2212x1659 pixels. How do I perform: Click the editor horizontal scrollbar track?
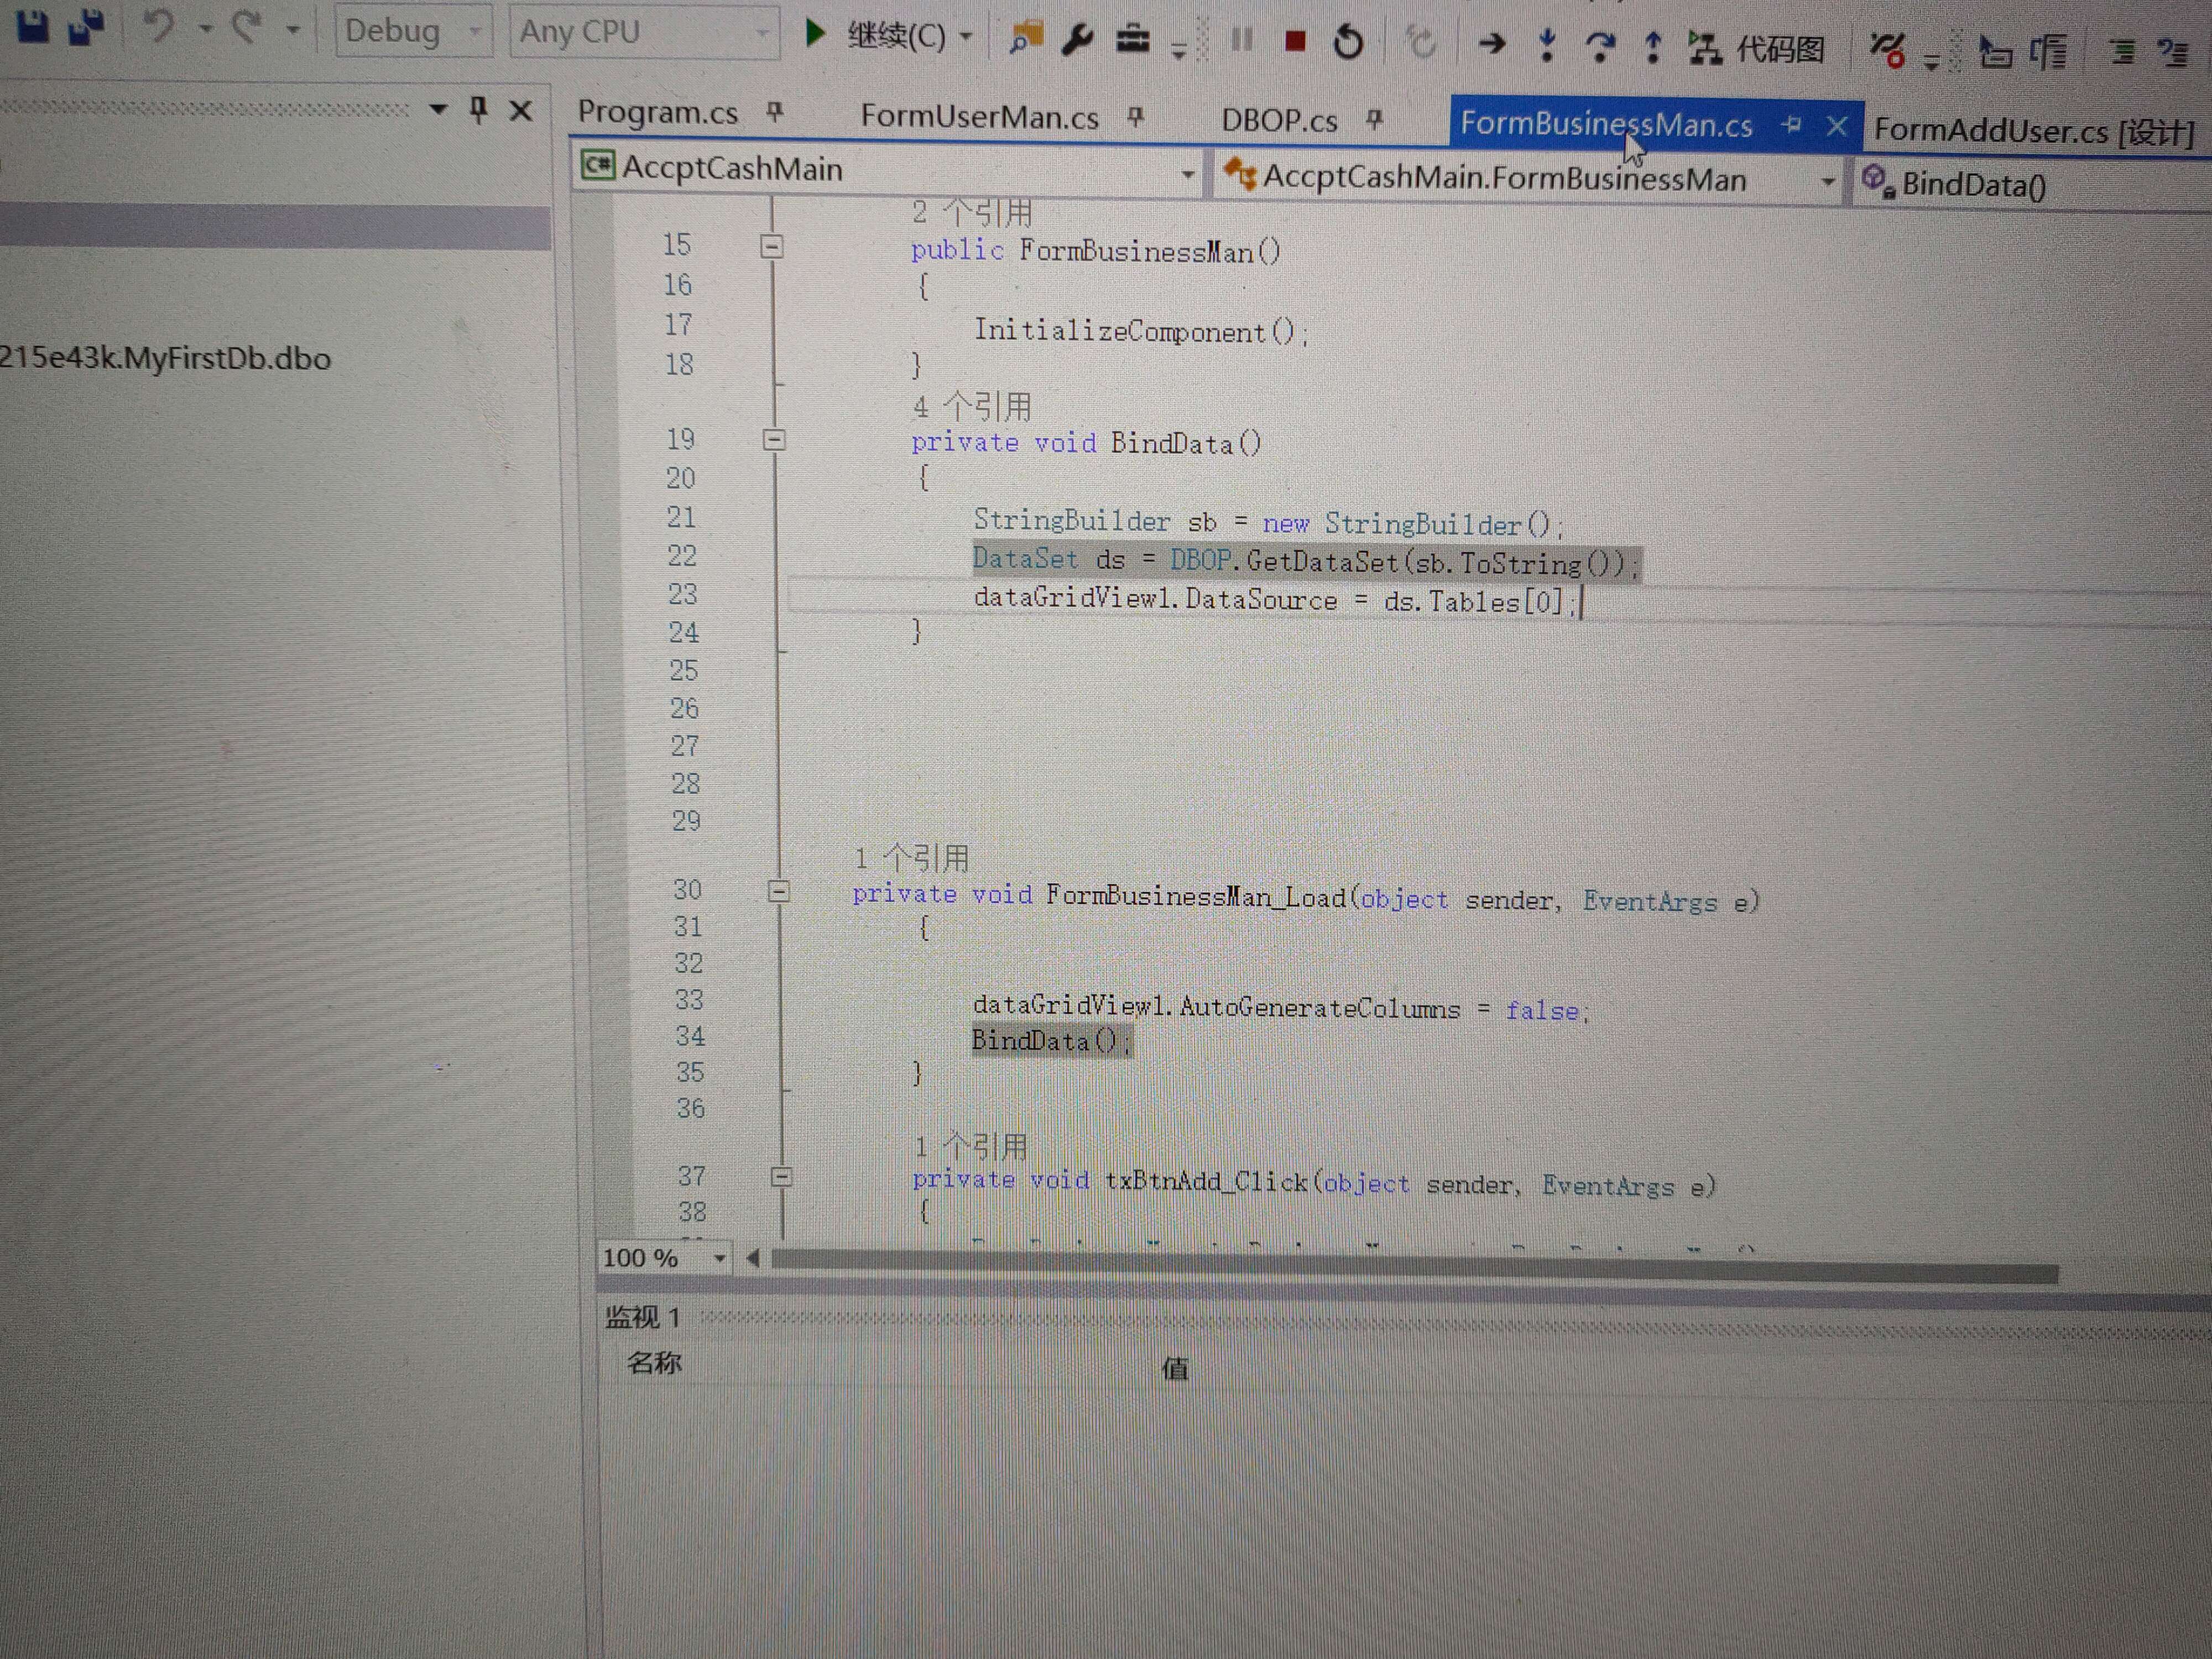coord(1414,1266)
